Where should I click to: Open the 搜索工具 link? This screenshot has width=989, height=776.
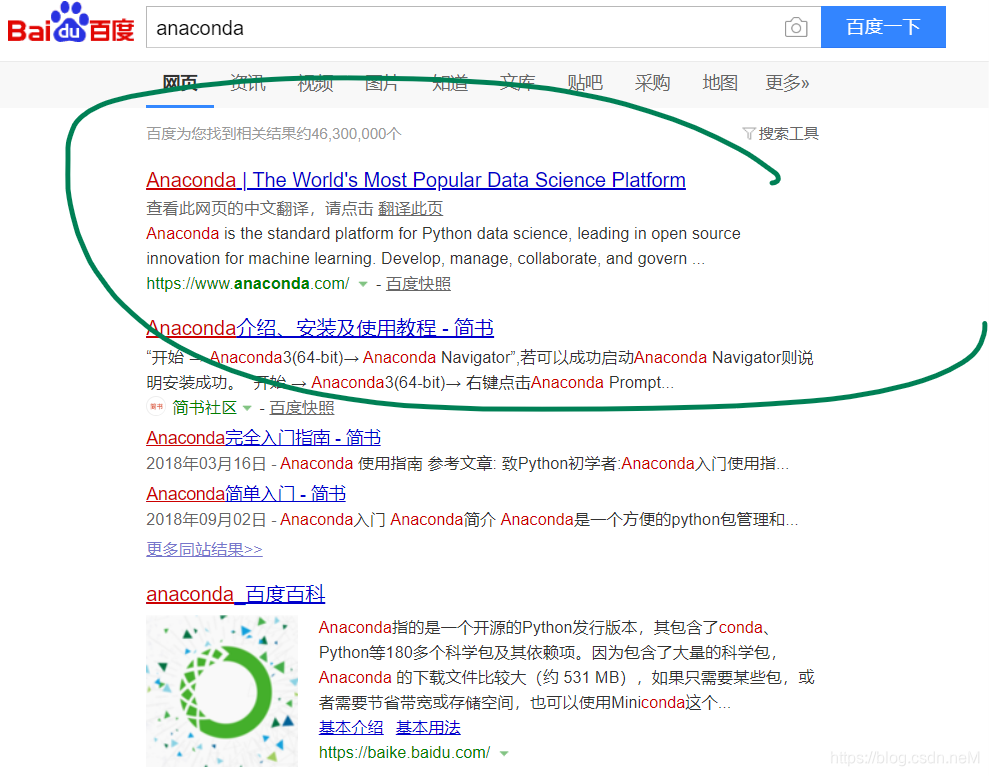pos(788,133)
